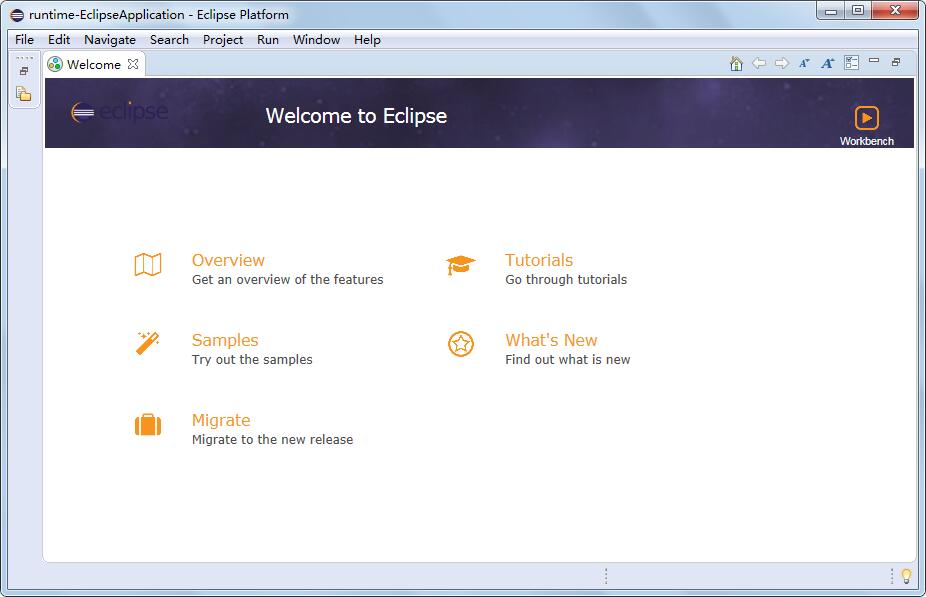The width and height of the screenshot is (926, 597).
Task: Click the lightbulb tip icon in status bar
Action: pyautogui.click(x=907, y=576)
